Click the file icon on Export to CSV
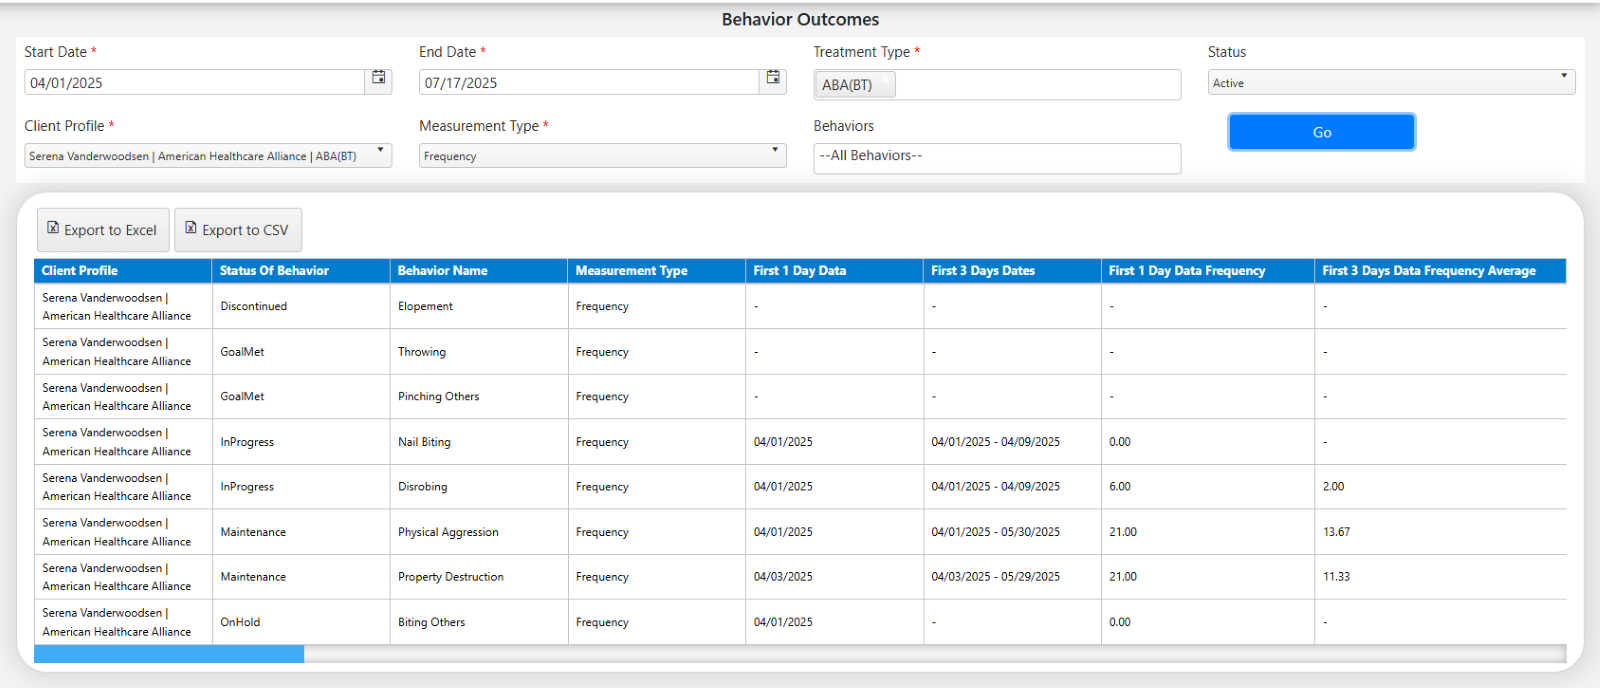Image resolution: width=1600 pixels, height=688 pixels. 191,228
